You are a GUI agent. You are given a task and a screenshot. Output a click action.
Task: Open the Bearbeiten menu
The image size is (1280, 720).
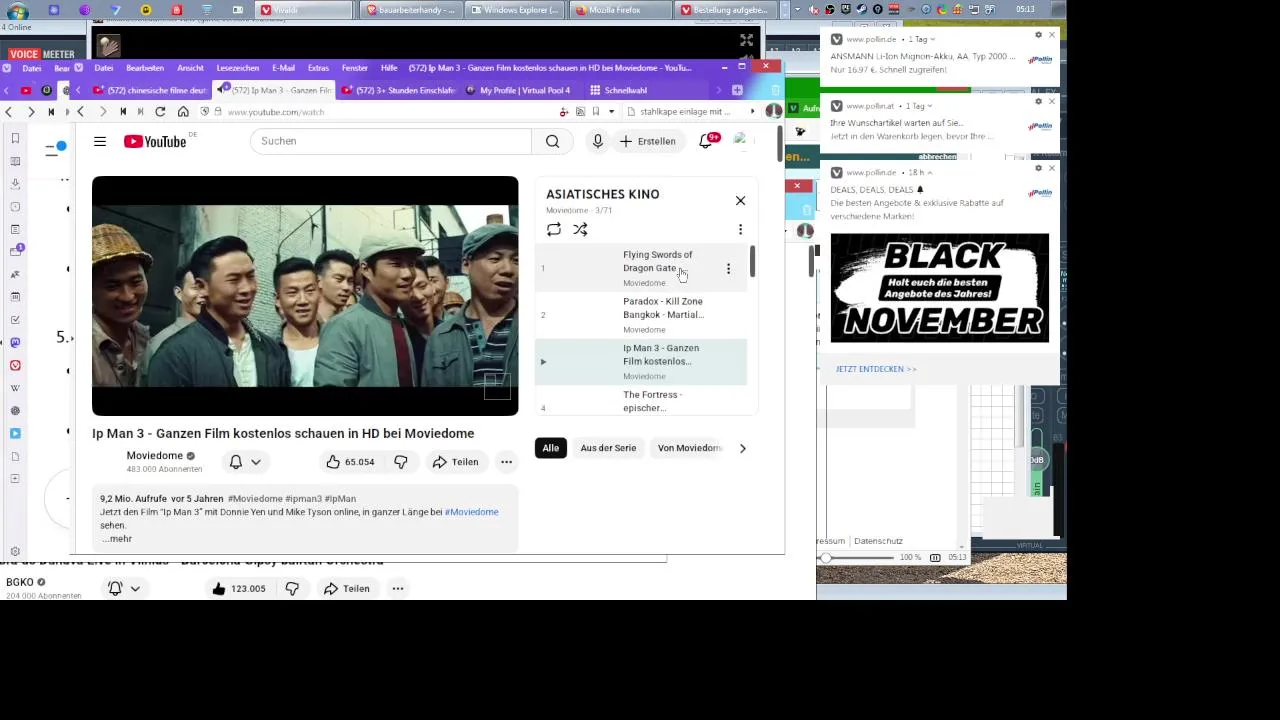click(145, 68)
